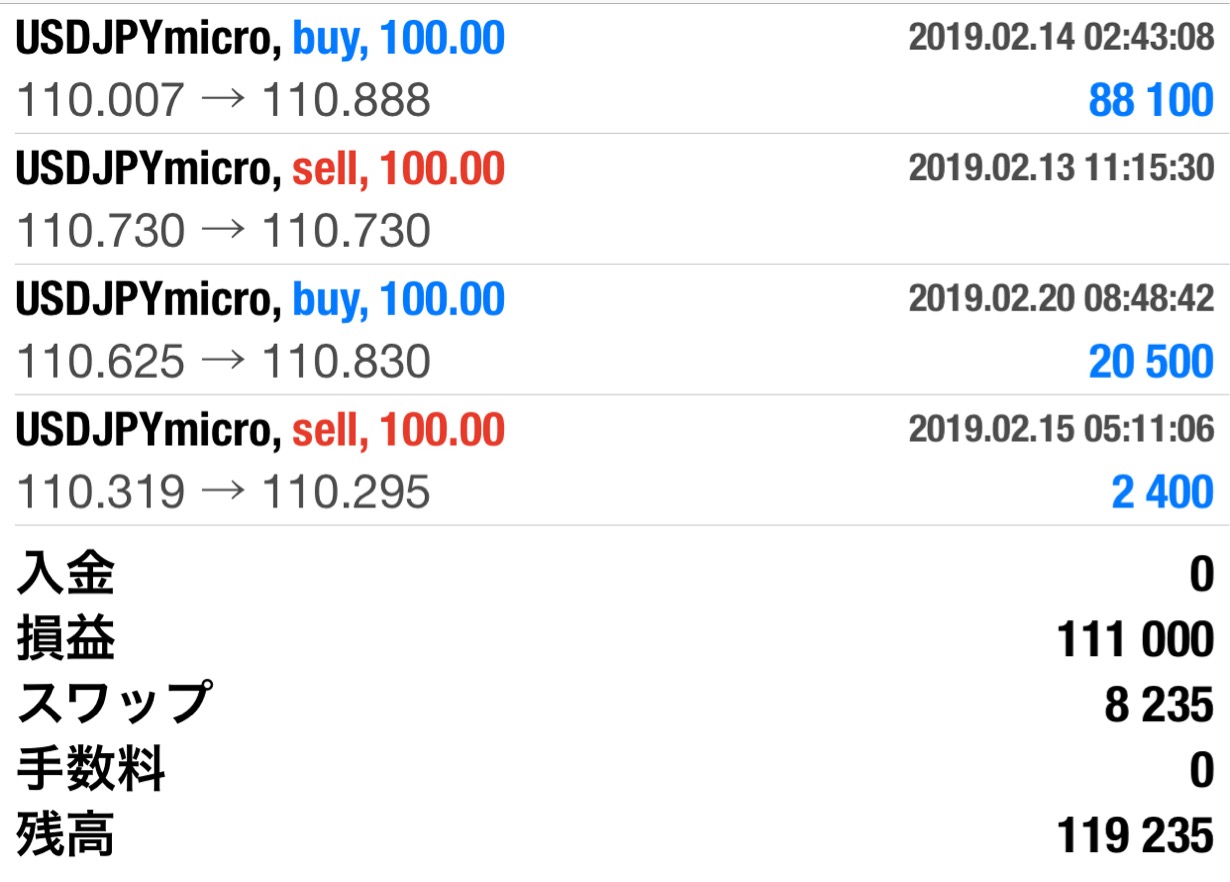Tap the 2019.02.20 08:48:42 timestamp
The width and height of the screenshot is (1230, 882).
click(1061, 298)
